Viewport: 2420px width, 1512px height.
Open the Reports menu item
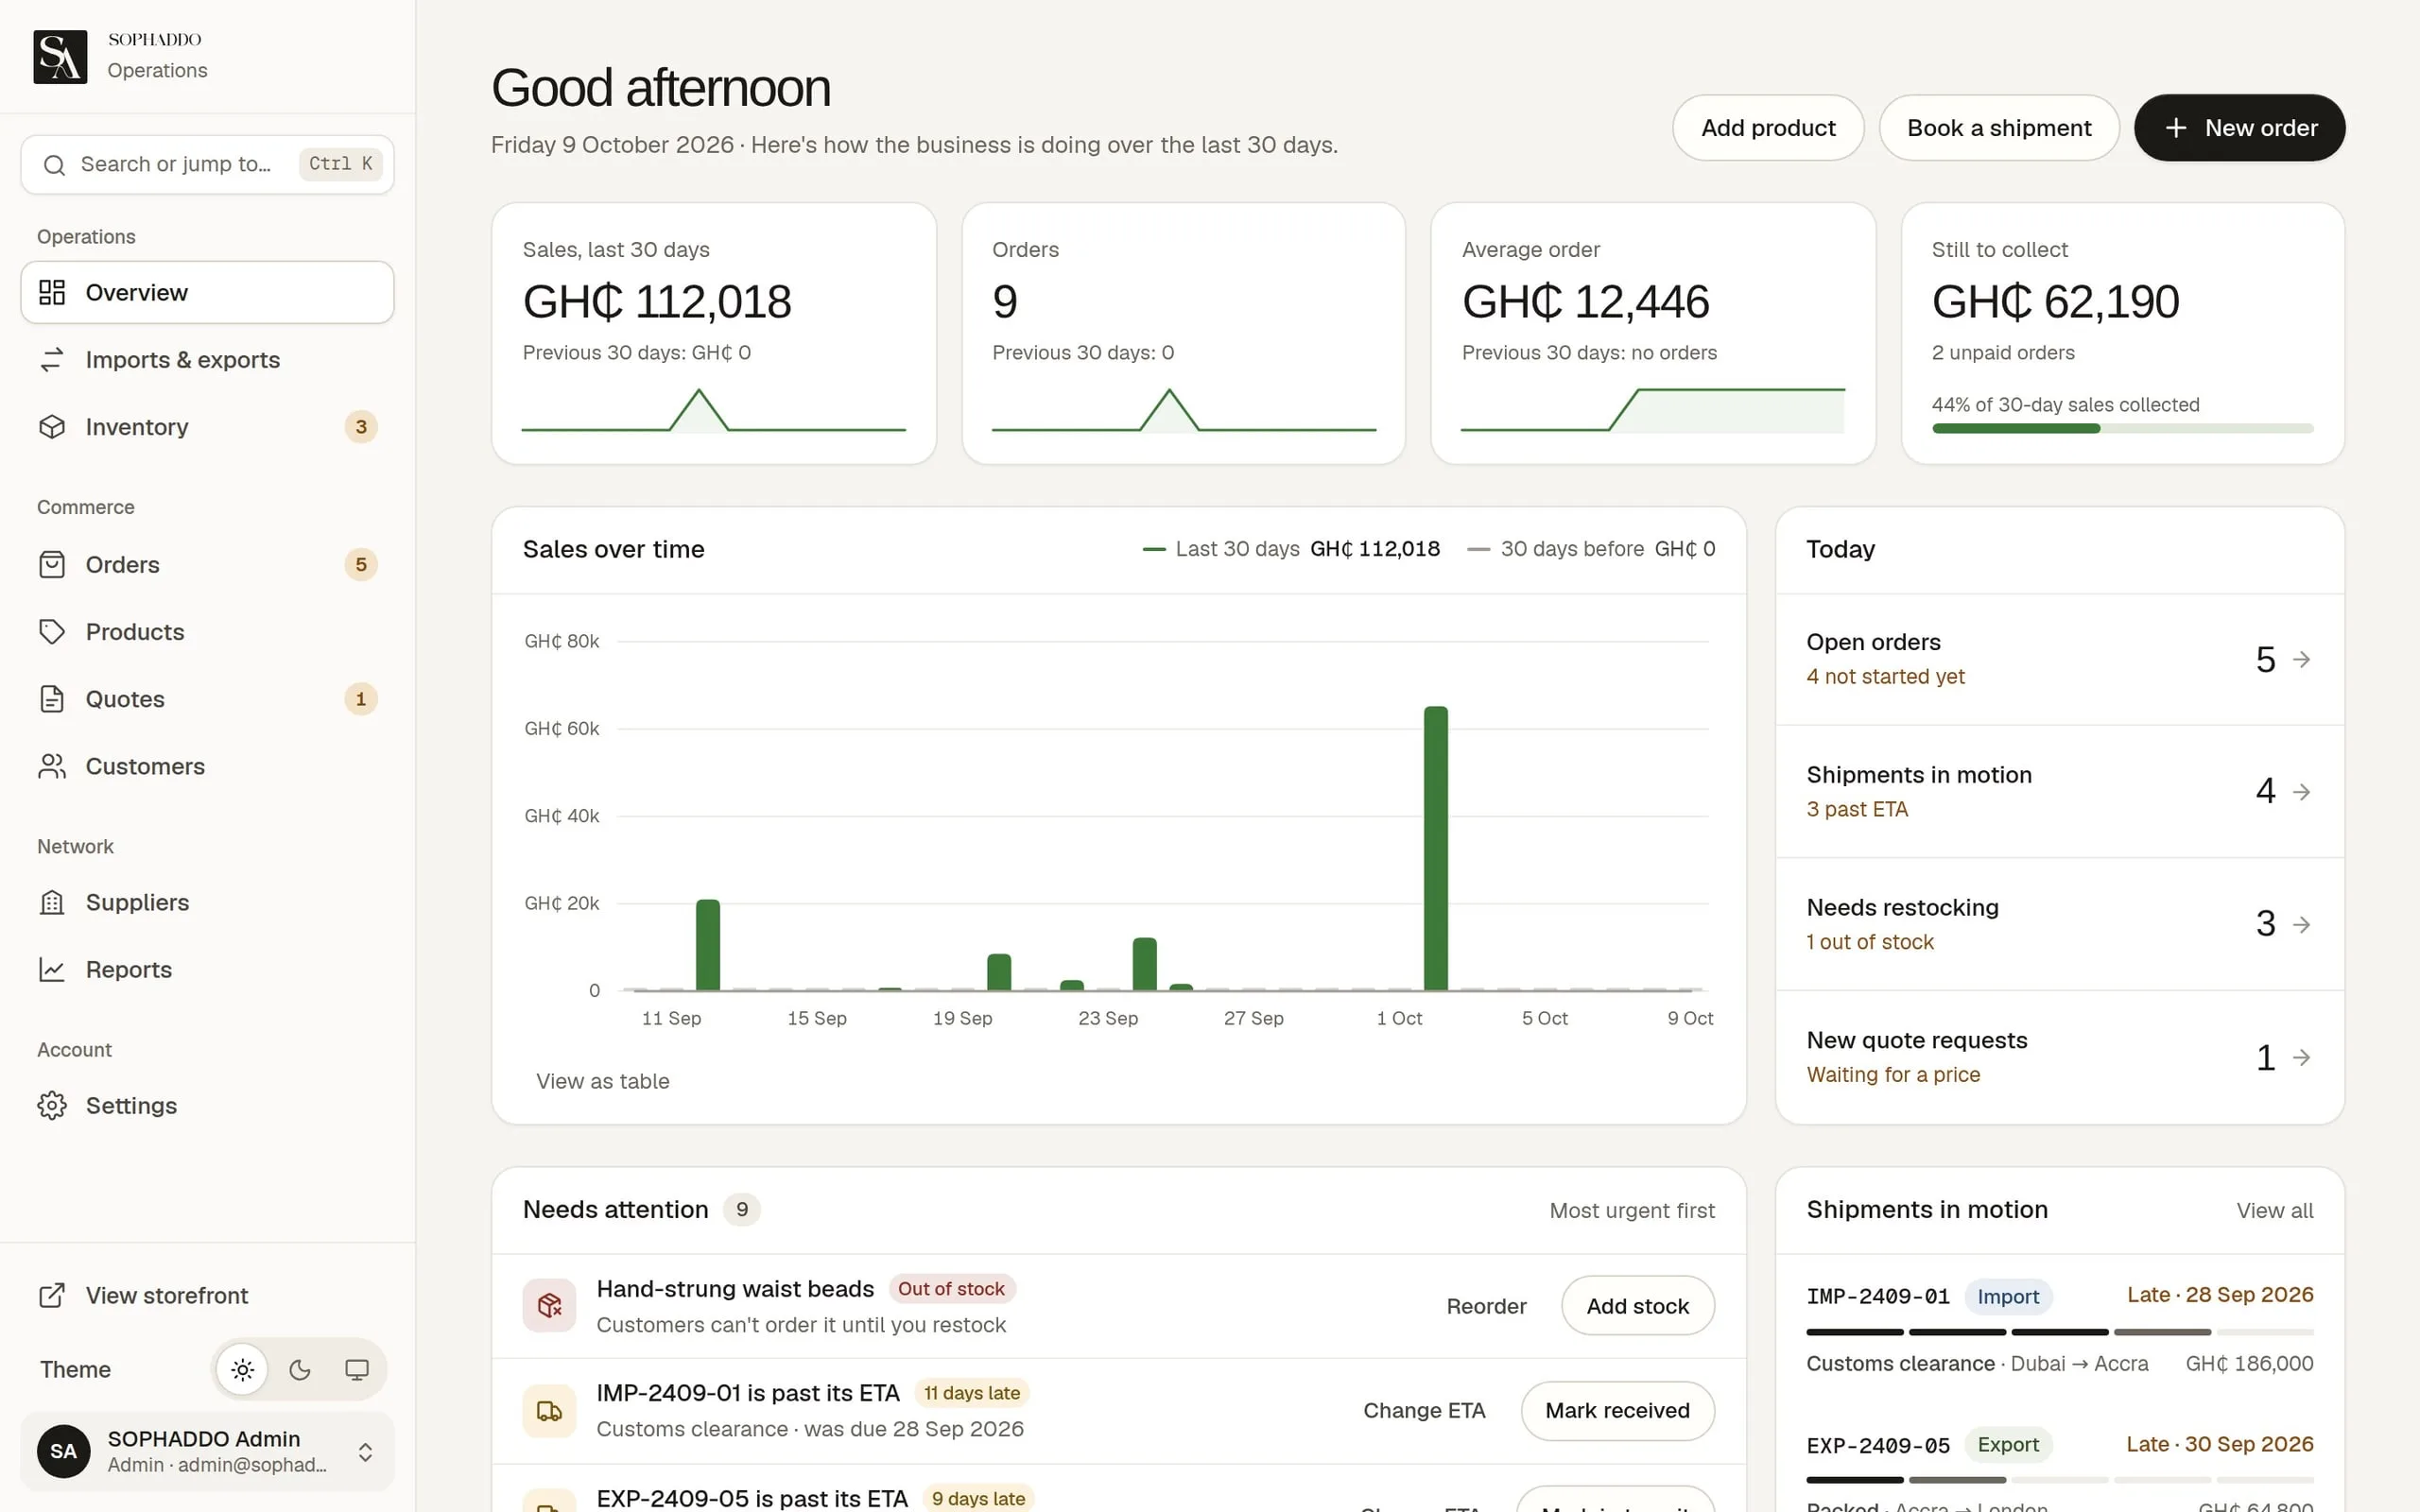pos(207,969)
